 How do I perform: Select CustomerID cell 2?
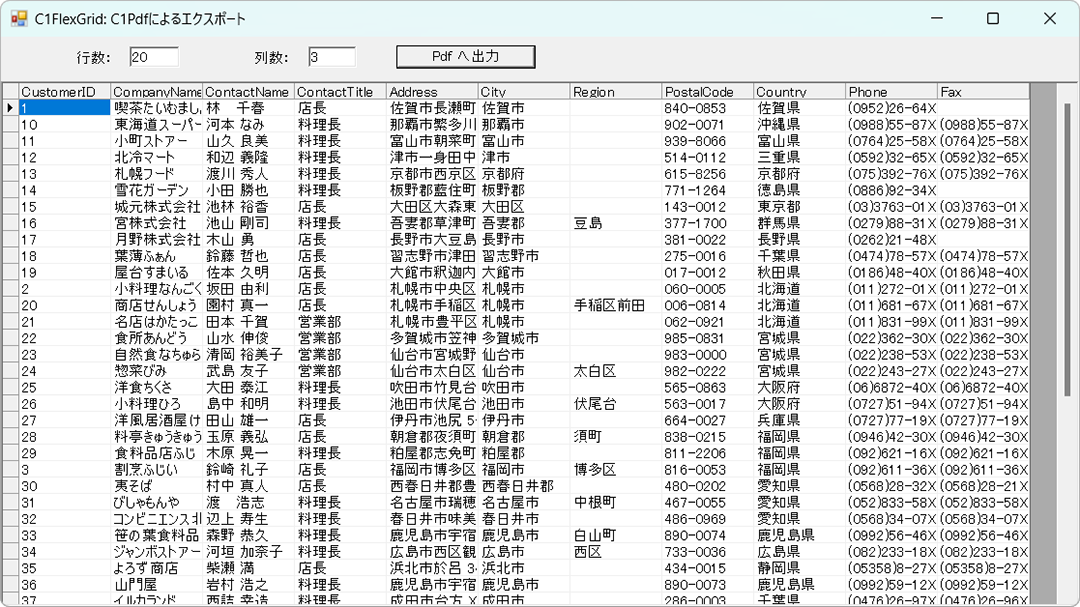tap(65, 289)
